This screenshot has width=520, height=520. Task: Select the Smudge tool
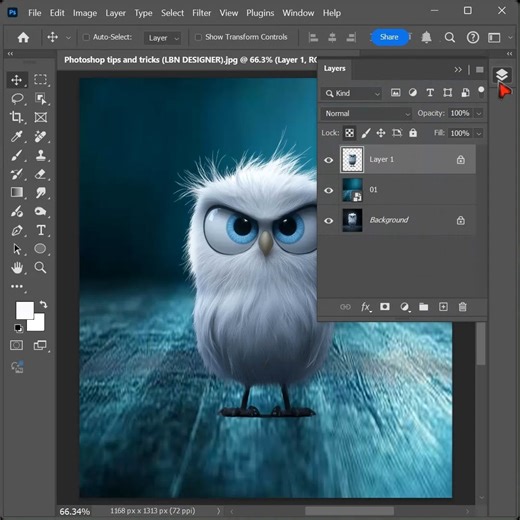[41, 193]
